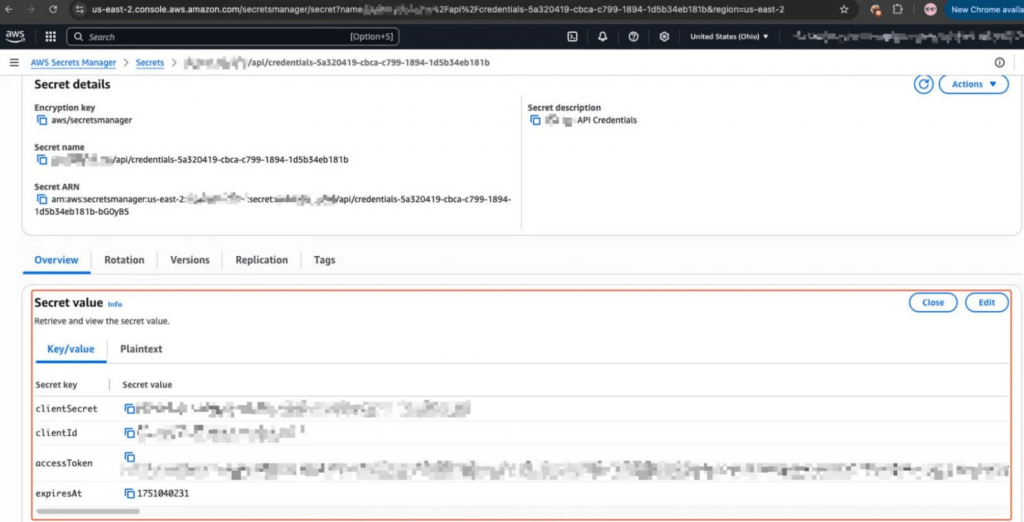Bookmark this page with the star icon
The image size is (1024, 522).
[x=844, y=9]
